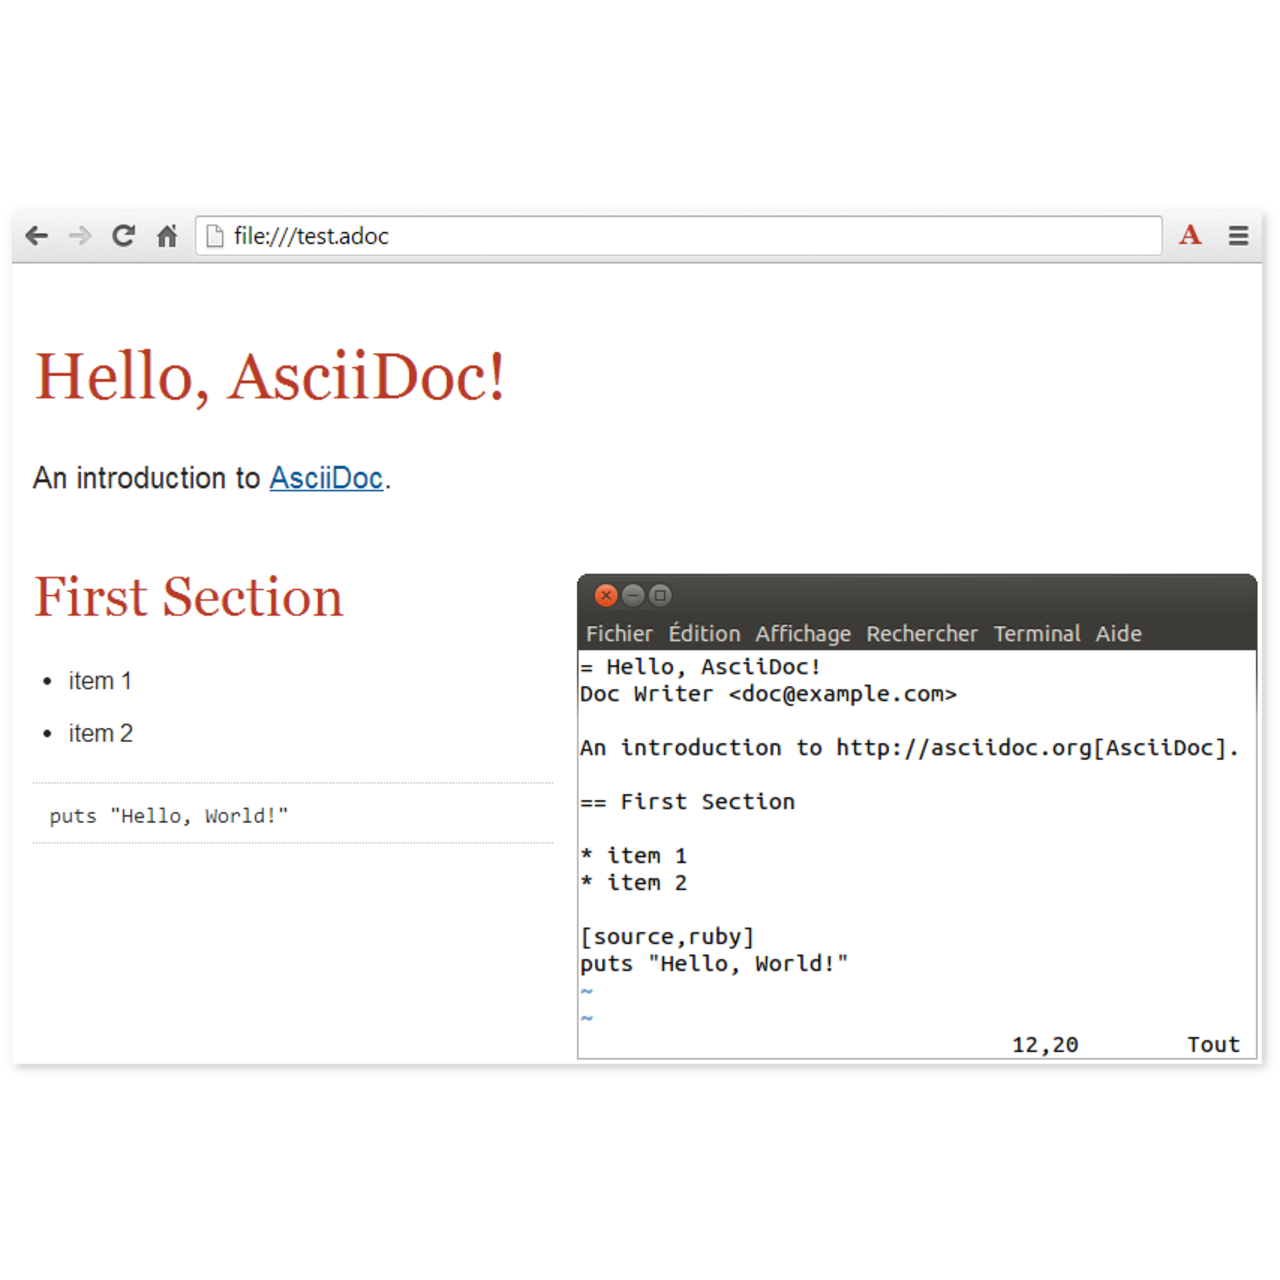Open the Édition menu in the terminal
Image resolution: width=1280 pixels, height=1280 pixels.
point(705,634)
